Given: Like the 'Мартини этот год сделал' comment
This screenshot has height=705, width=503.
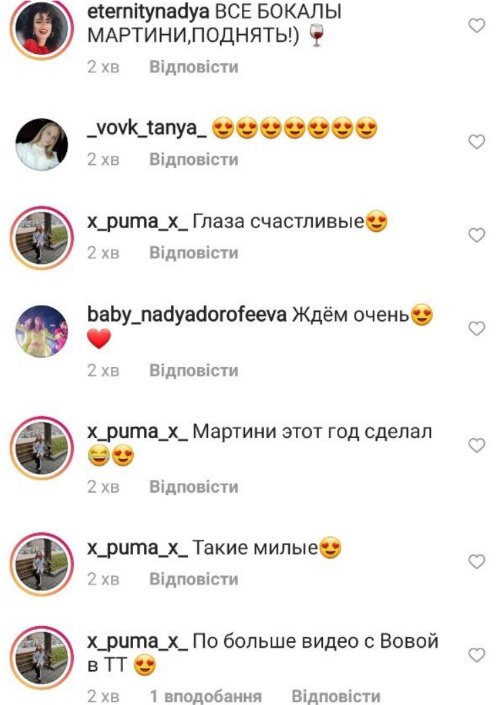Looking at the screenshot, I should pyautogui.click(x=476, y=445).
